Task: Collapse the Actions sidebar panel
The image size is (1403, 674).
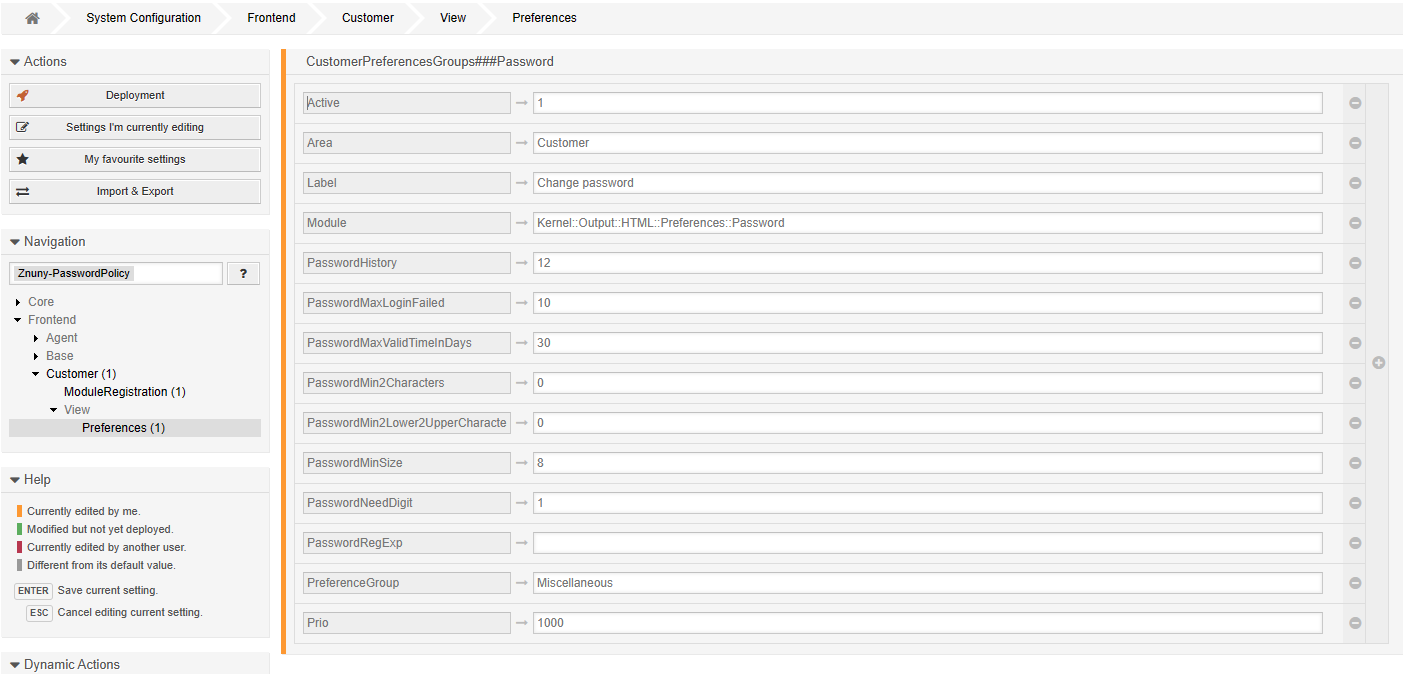Action: tap(15, 62)
